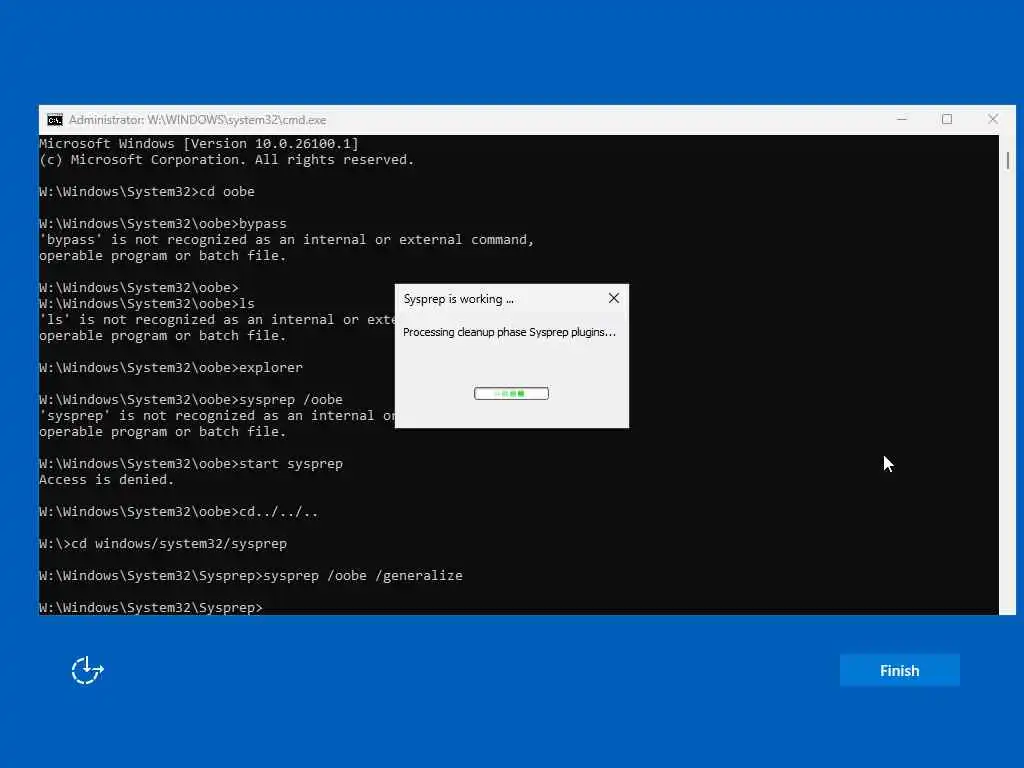Maximize the Administrator cmd.exe window
The image size is (1024, 768).
click(947, 120)
